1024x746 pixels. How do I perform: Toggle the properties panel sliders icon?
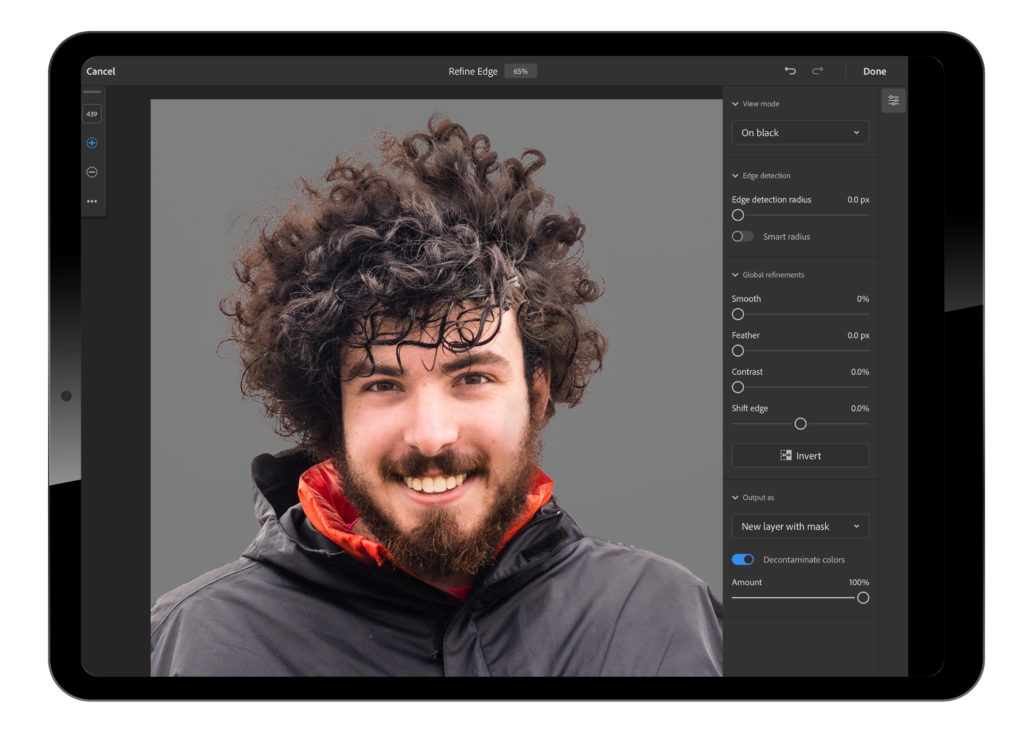pyautogui.click(x=893, y=101)
